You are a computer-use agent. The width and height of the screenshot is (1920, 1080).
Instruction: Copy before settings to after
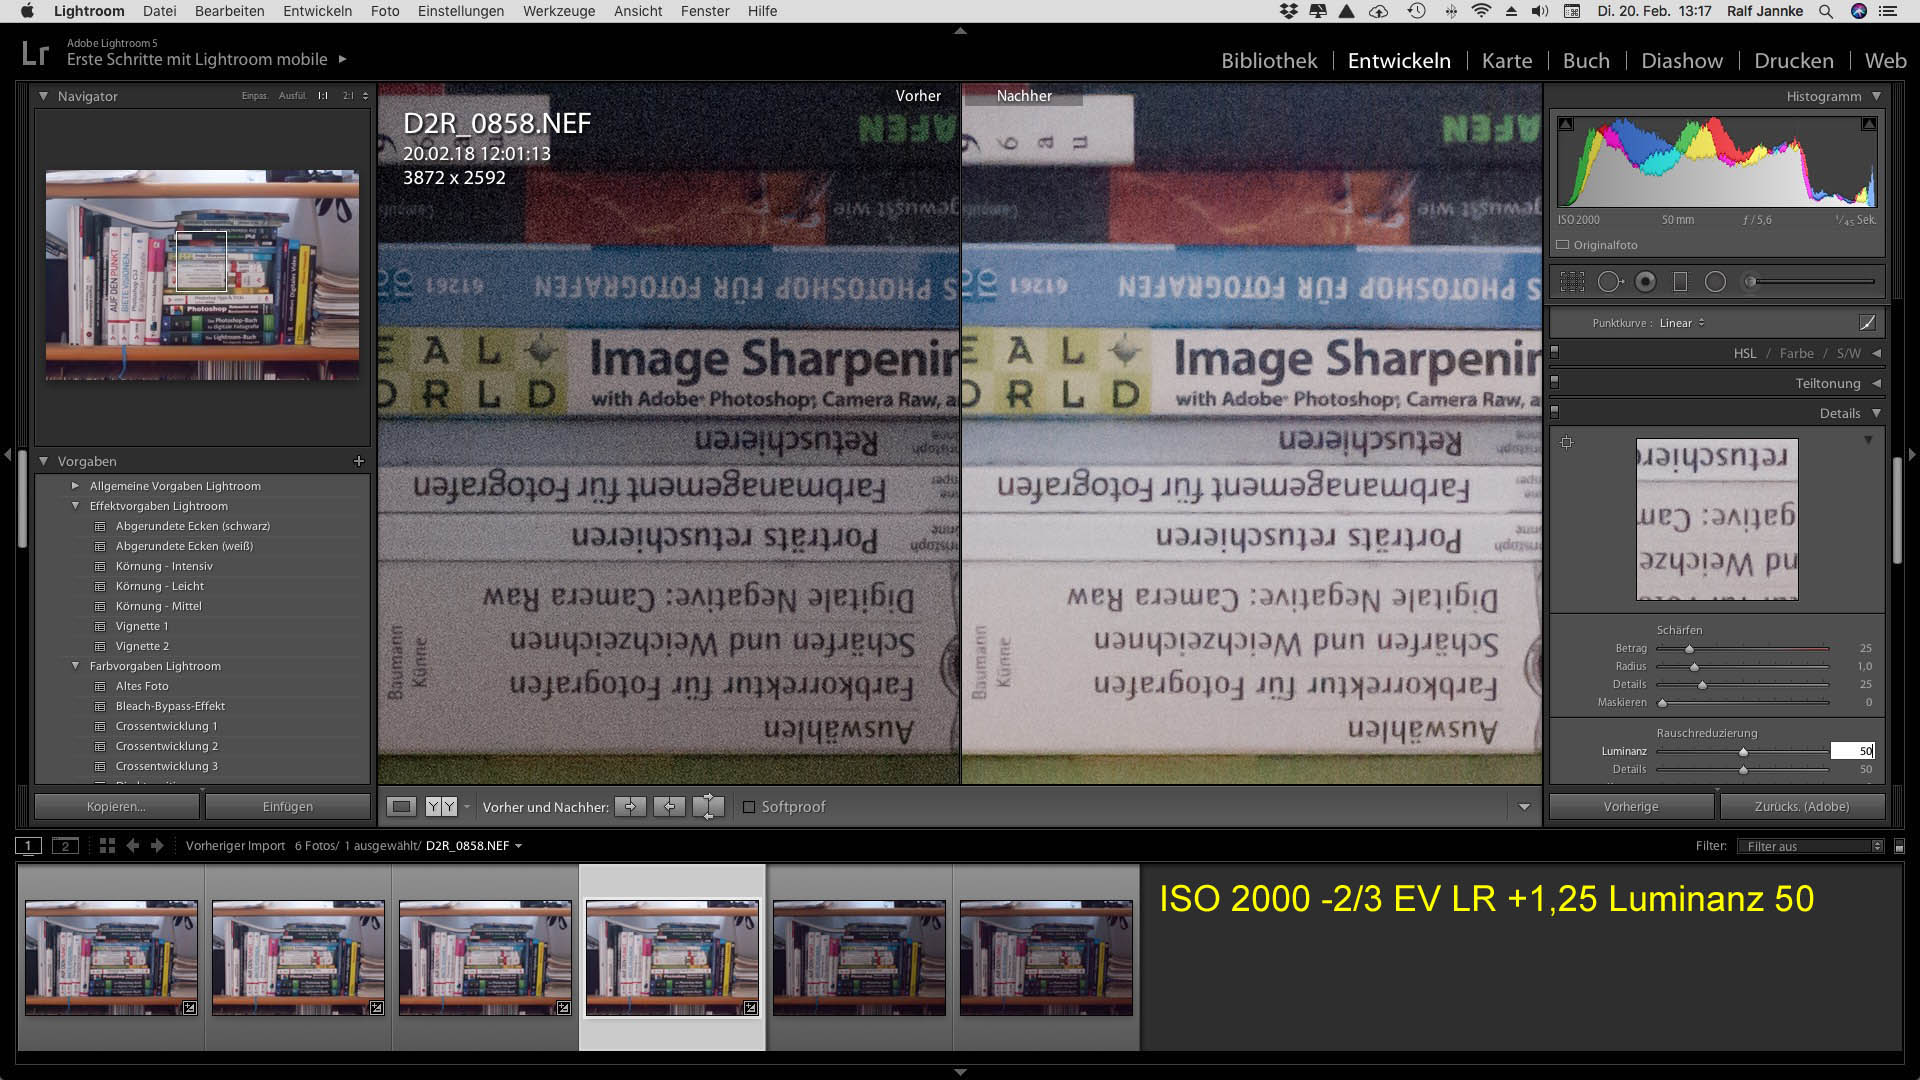coord(630,807)
